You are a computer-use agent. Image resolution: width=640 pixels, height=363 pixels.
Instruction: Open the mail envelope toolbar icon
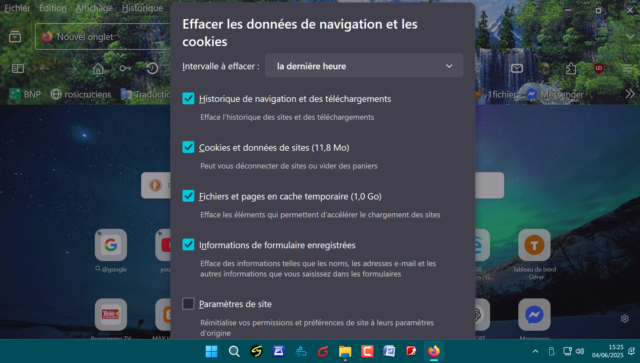point(517,68)
